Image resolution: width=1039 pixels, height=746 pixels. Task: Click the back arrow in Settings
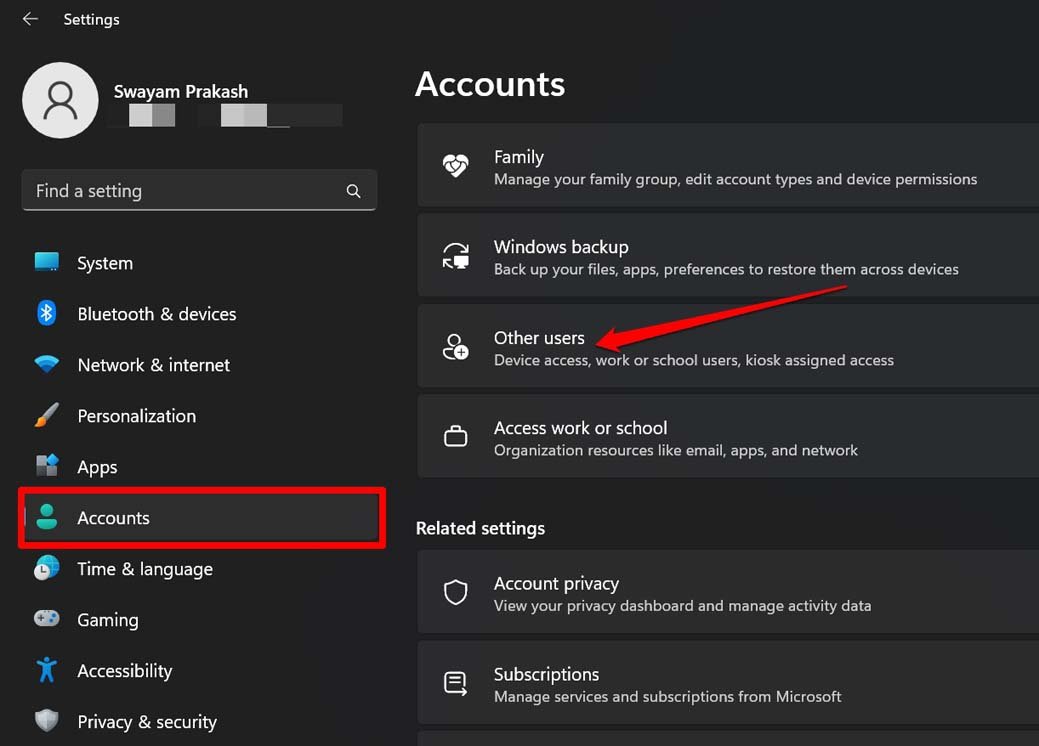click(30, 19)
